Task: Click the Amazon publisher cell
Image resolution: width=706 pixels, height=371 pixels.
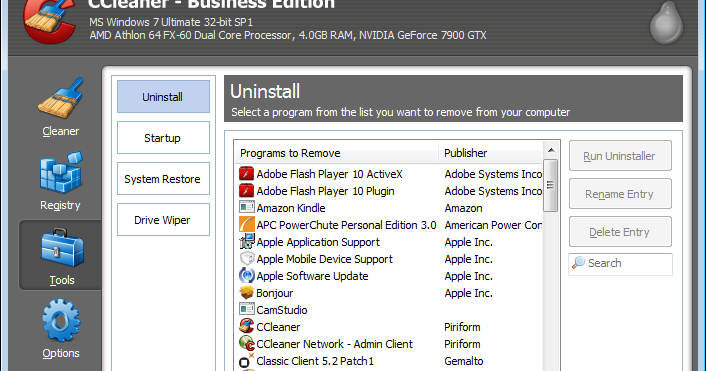Action: [x=463, y=208]
